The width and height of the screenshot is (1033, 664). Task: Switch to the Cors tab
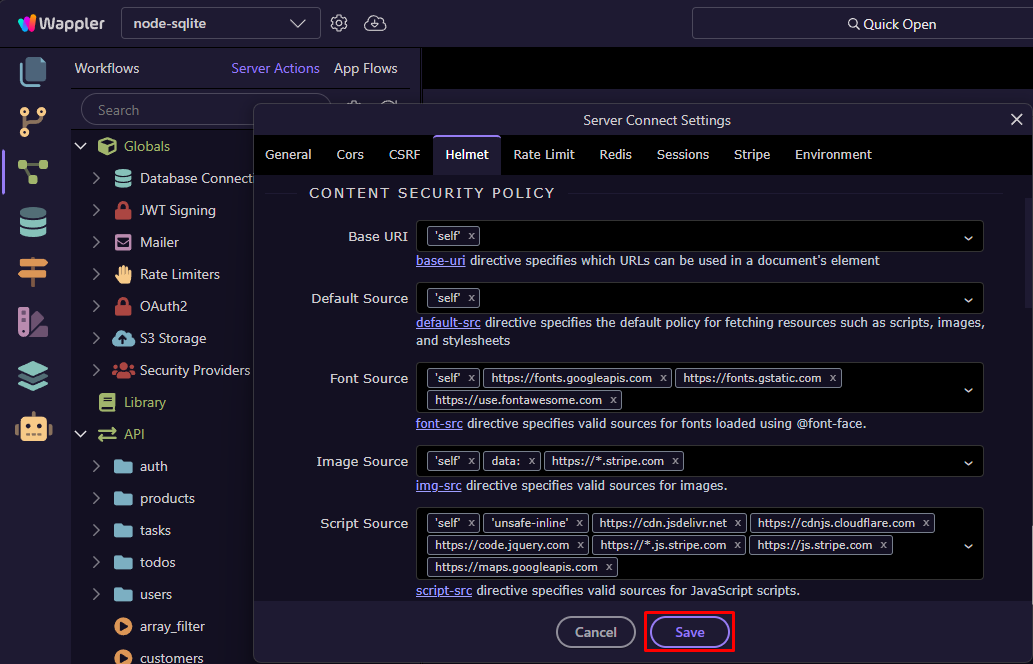click(350, 155)
